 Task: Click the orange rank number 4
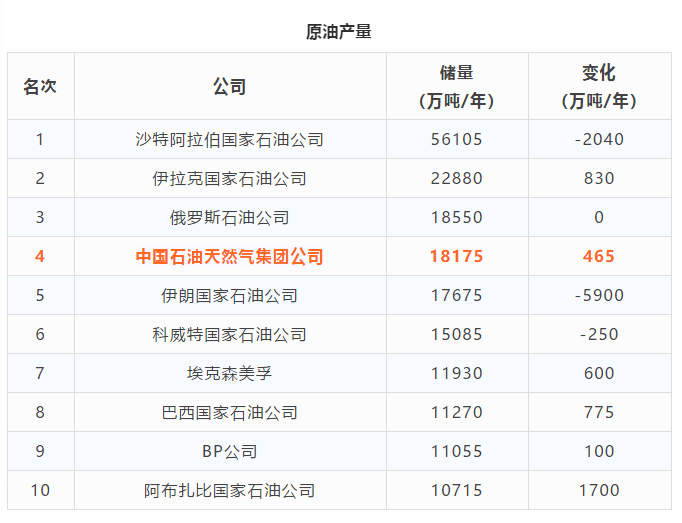tap(40, 257)
